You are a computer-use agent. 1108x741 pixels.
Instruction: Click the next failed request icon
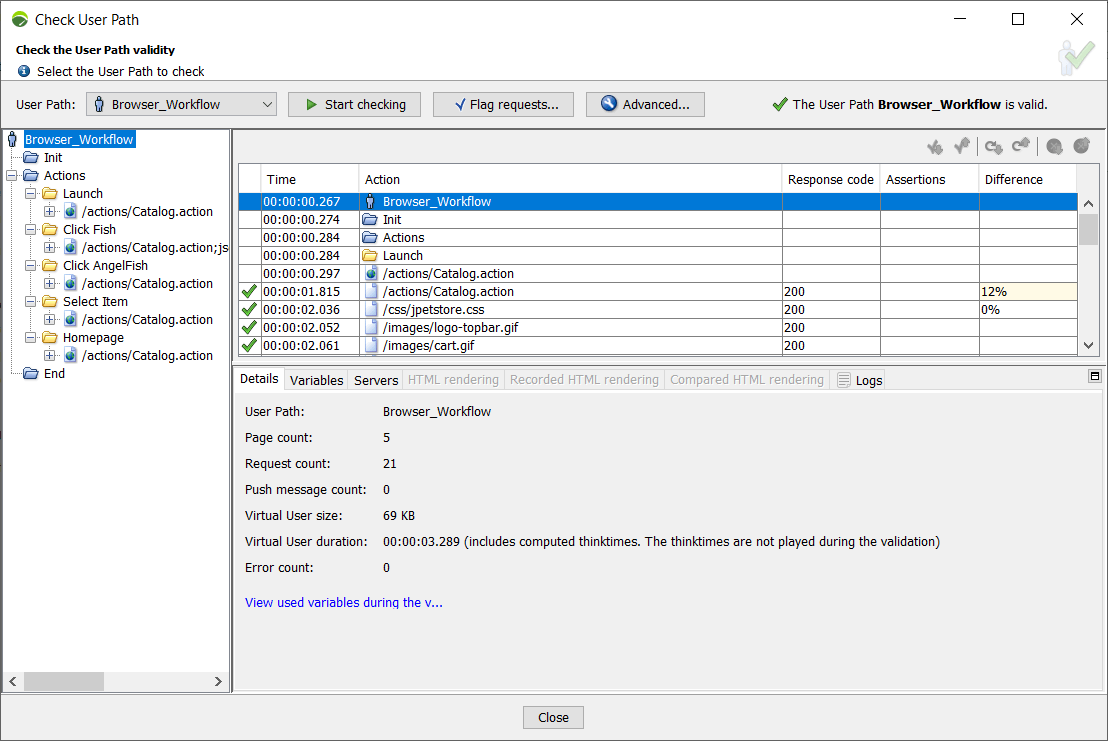[x=1054, y=147]
